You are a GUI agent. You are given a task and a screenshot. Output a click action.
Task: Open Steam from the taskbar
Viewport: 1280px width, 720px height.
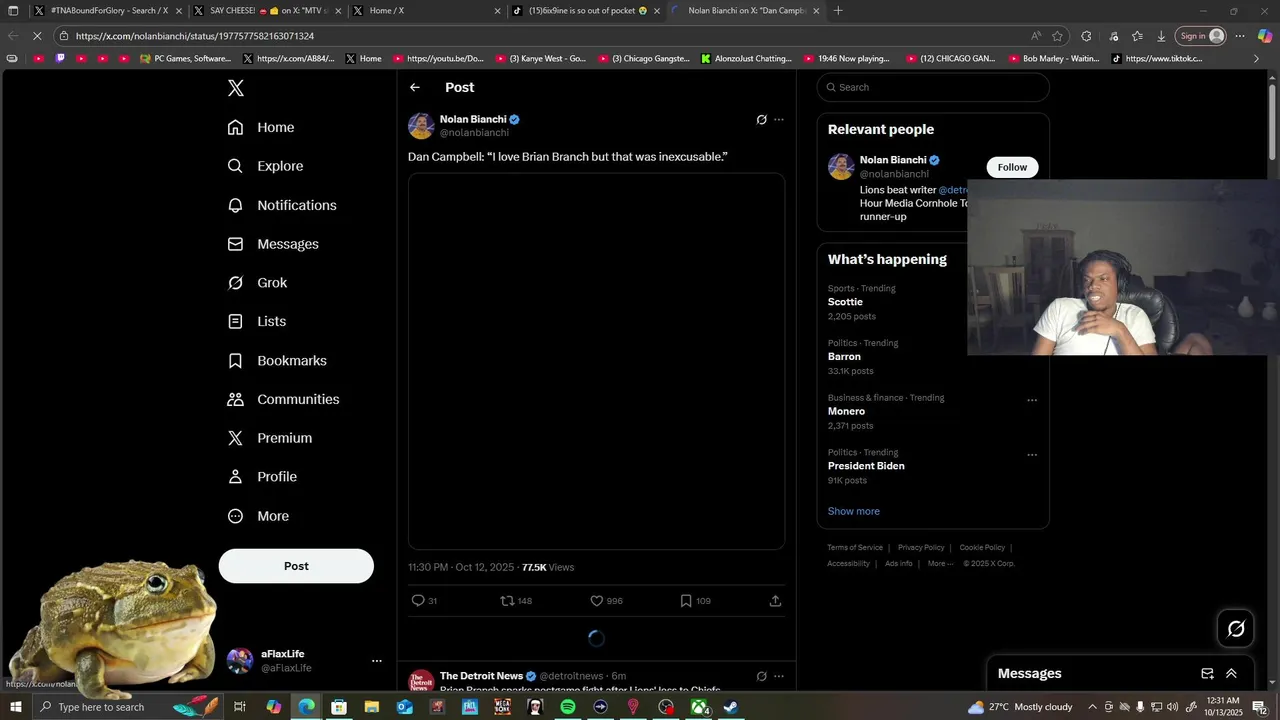click(731, 707)
